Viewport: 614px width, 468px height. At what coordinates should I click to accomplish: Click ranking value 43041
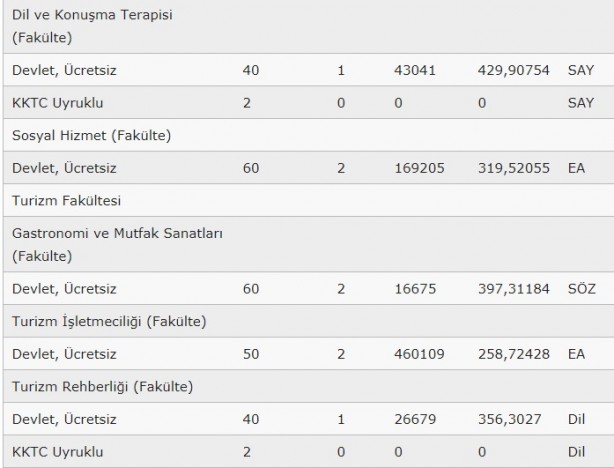pyautogui.click(x=415, y=70)
